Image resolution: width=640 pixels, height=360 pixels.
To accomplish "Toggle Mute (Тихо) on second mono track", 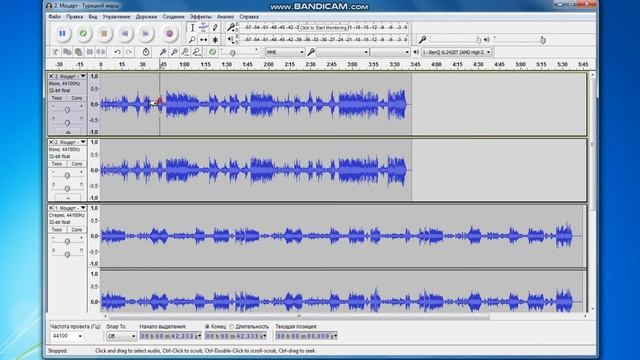I will (x=57, y=164).
